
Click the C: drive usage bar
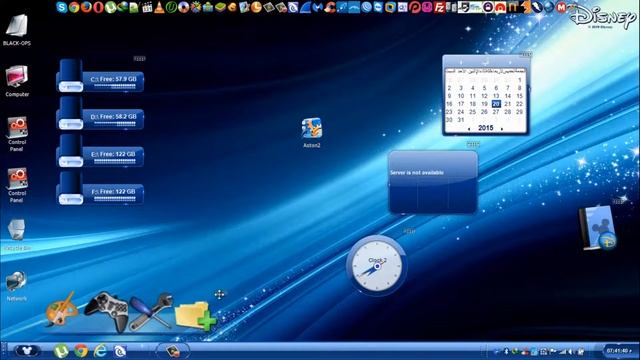[x=115, y=86]
